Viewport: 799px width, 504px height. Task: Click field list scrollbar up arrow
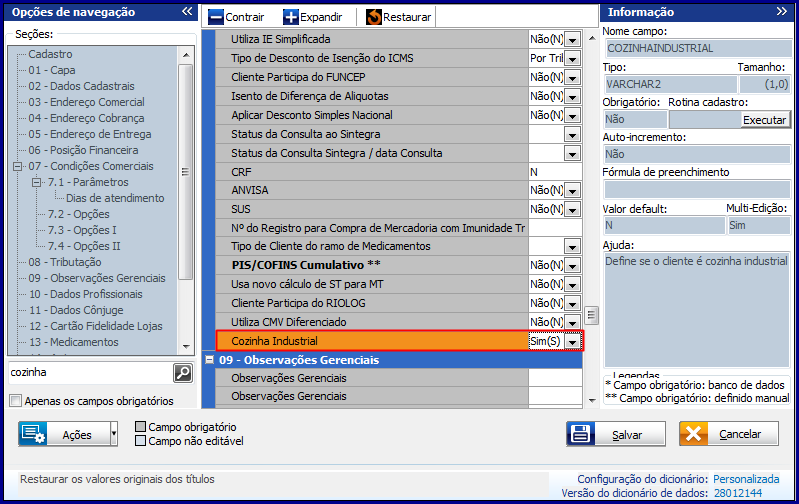[x=592, y=38]
